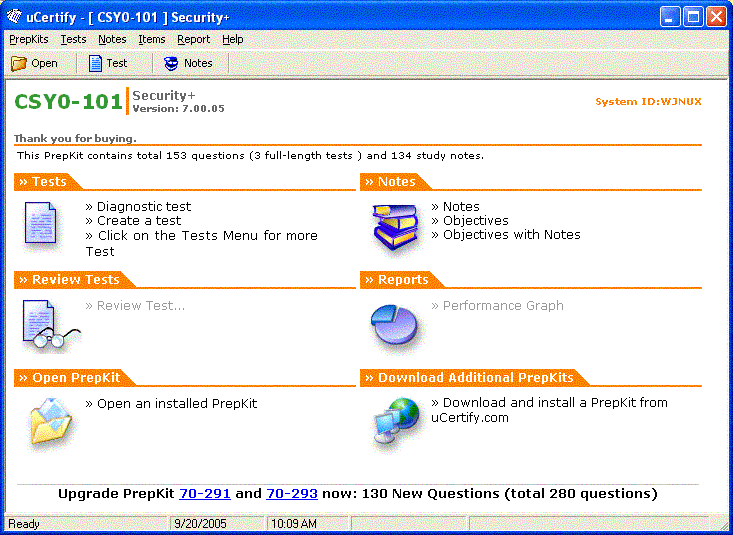733x535 pixels.
Task: Click 'Thank you for buying.' text
Action: point(75,138)
